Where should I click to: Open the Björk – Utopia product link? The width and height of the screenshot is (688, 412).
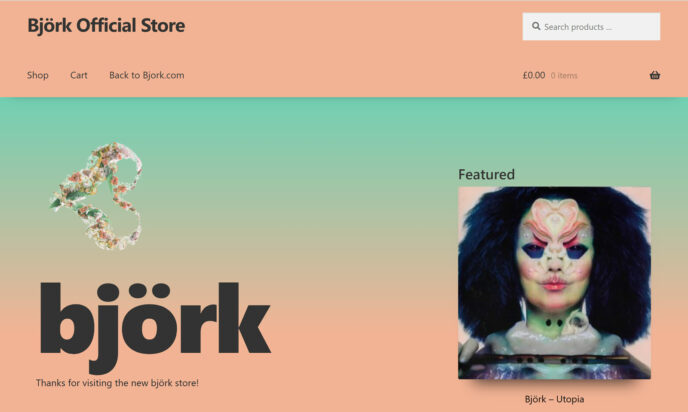(x=554, y=399)
